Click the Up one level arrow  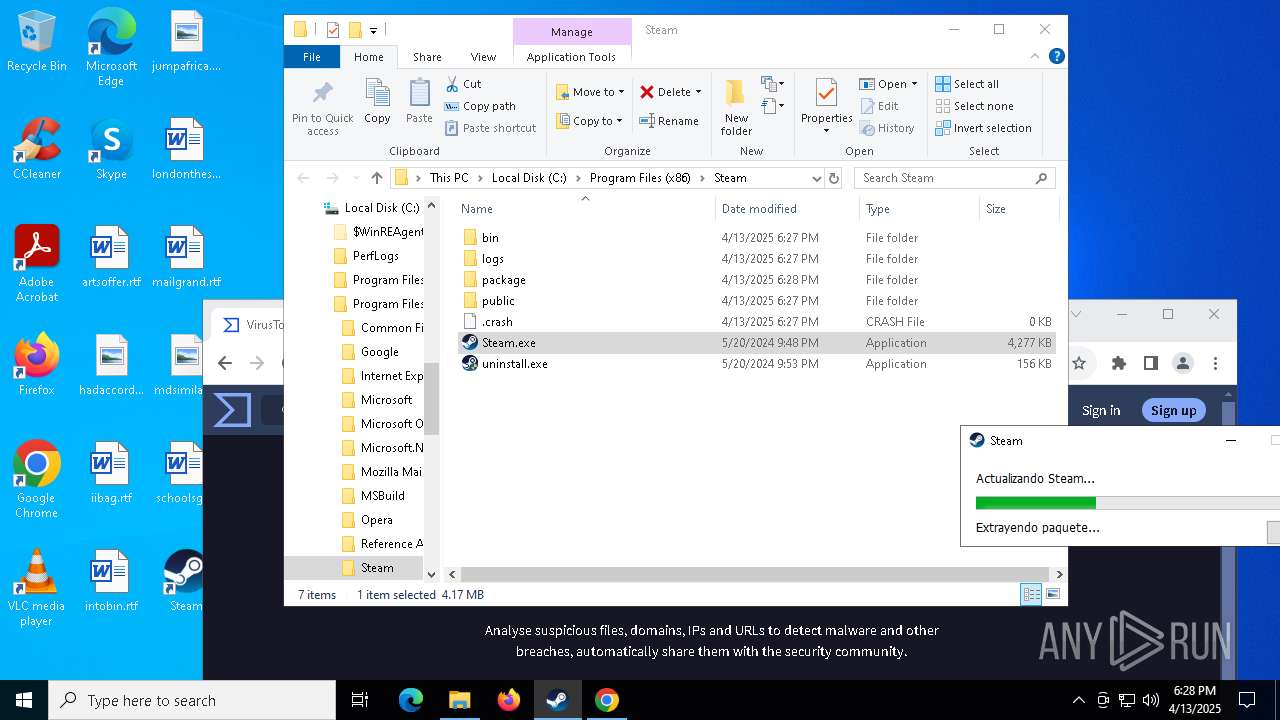[x=376, y=178]
